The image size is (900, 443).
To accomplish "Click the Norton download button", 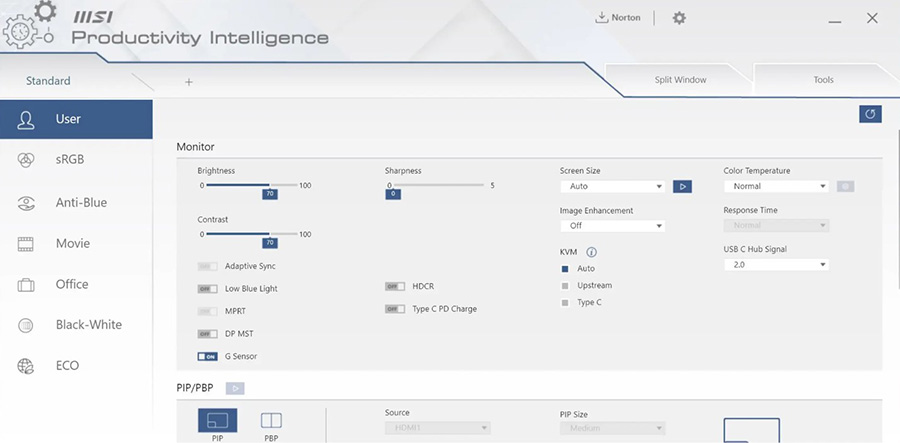I will click(x=618, y=18).
